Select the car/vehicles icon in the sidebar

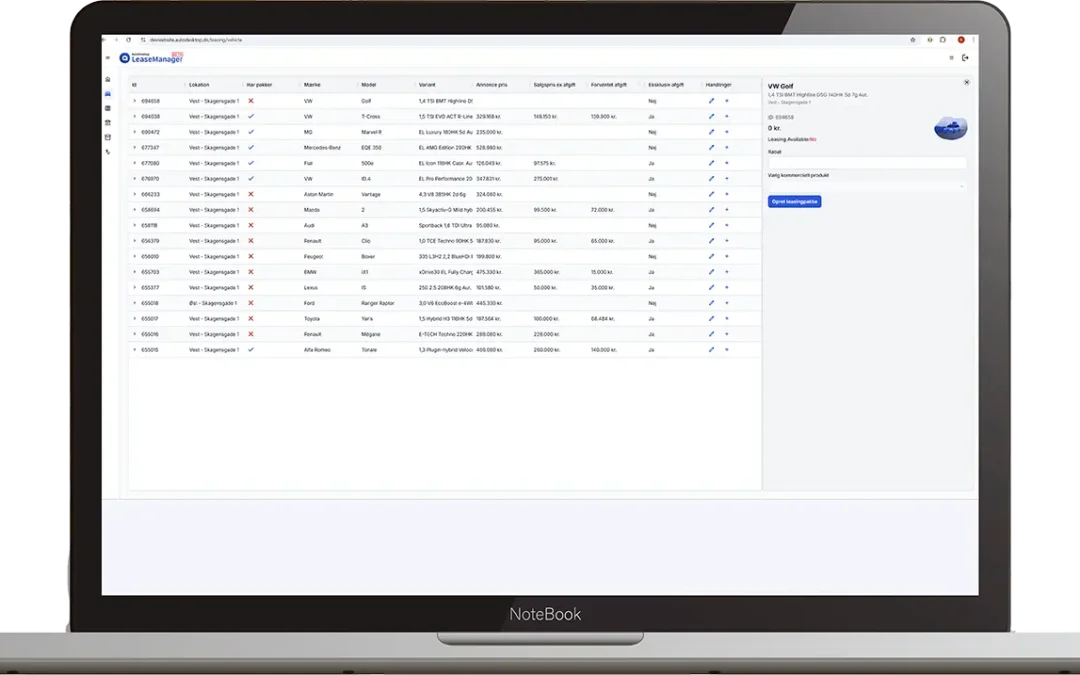tap(108, 93)
